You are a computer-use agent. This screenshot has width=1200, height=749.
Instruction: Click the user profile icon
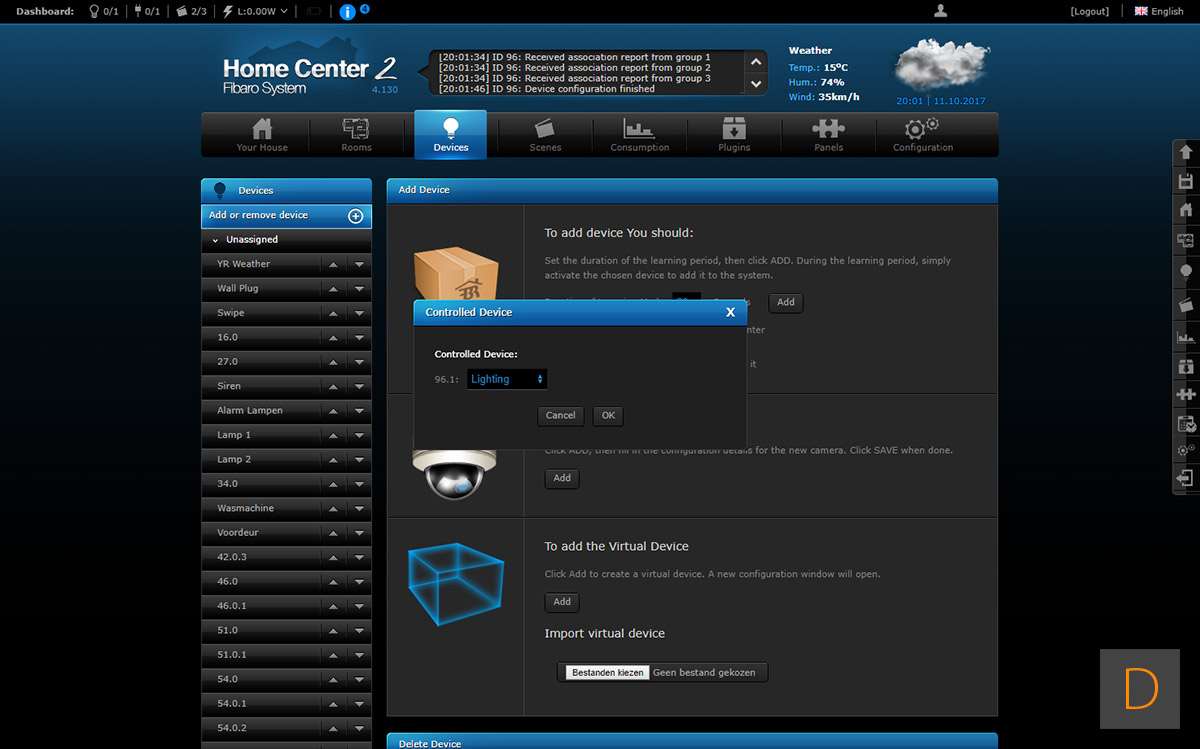tap(940, 11)
